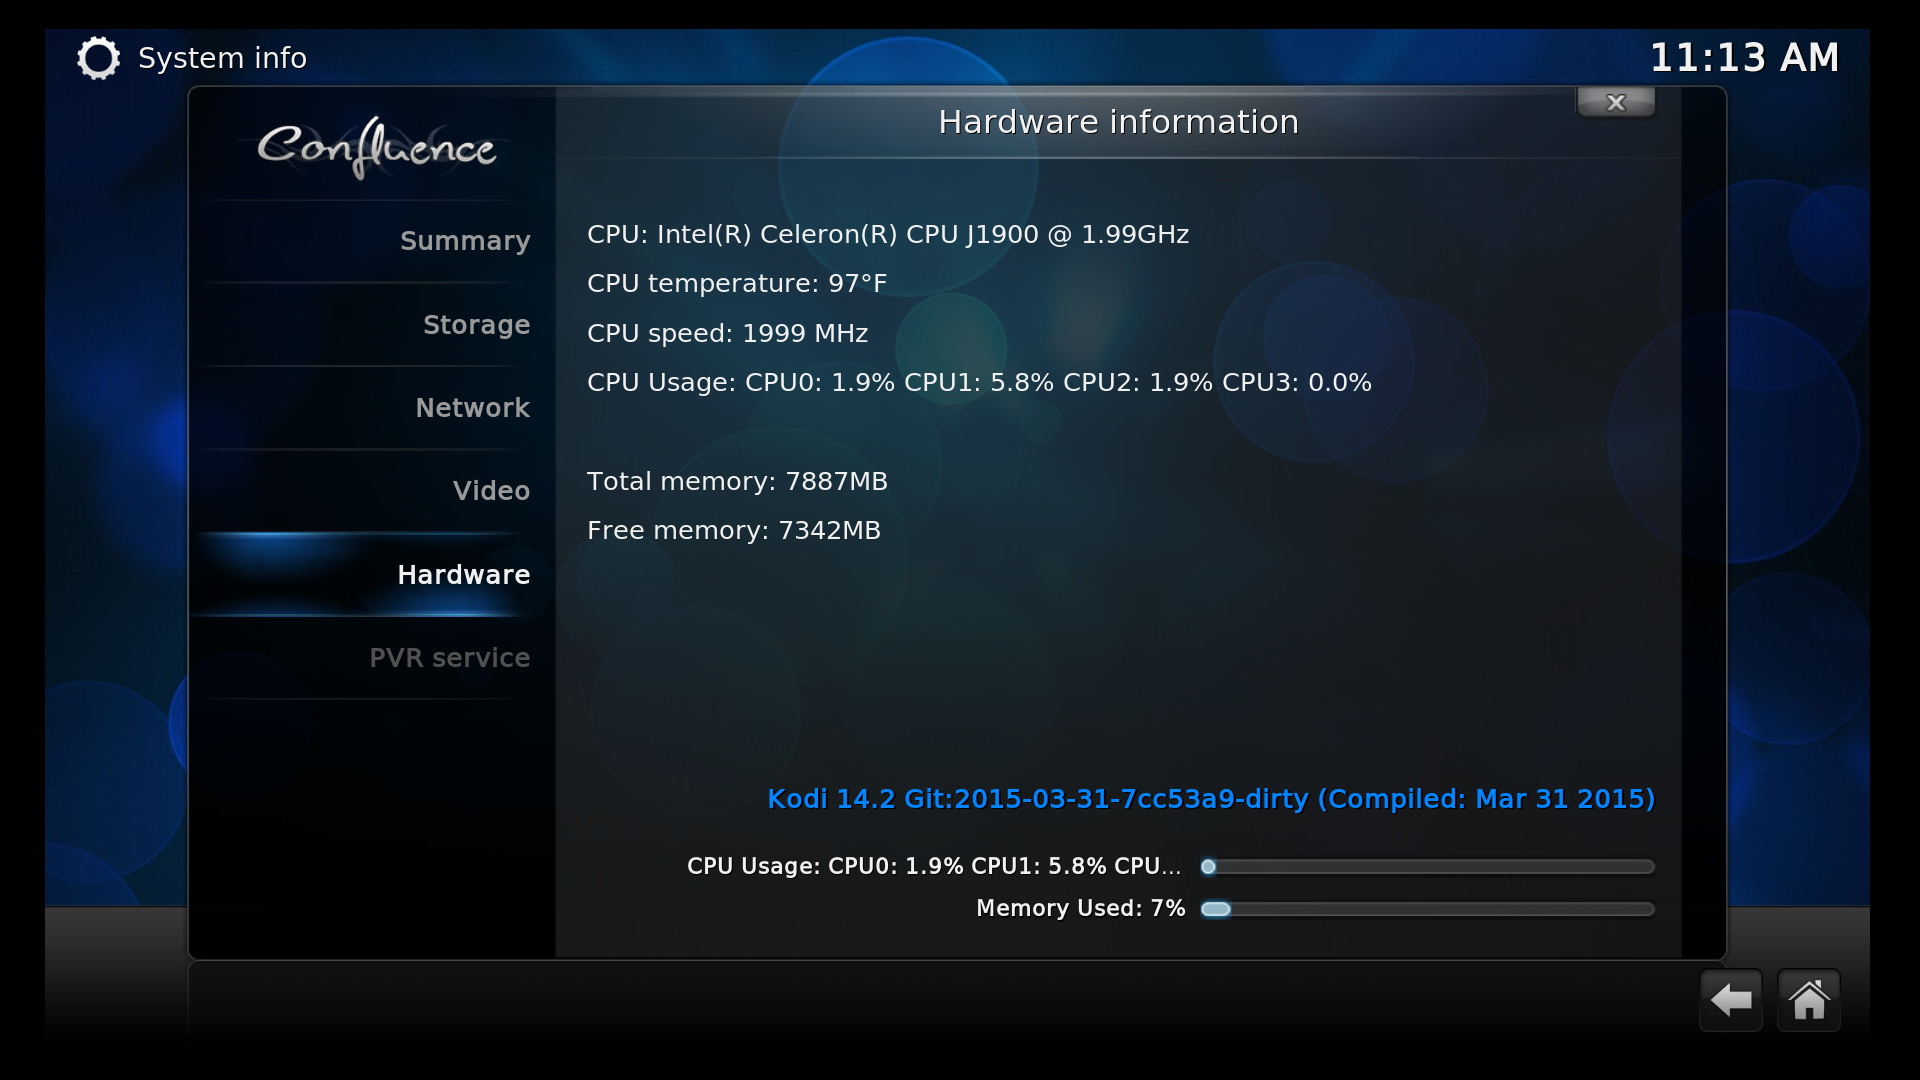The height and width of the screenshot is (1080, 1920).
Task: Click the 'CPU temperature: 97°F' line
Action: tap(737, 284)
